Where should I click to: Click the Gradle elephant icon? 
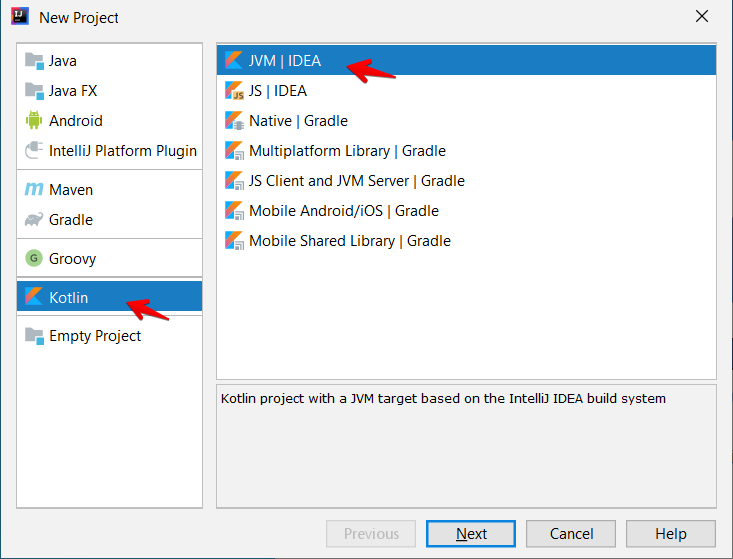coord(34,219)
